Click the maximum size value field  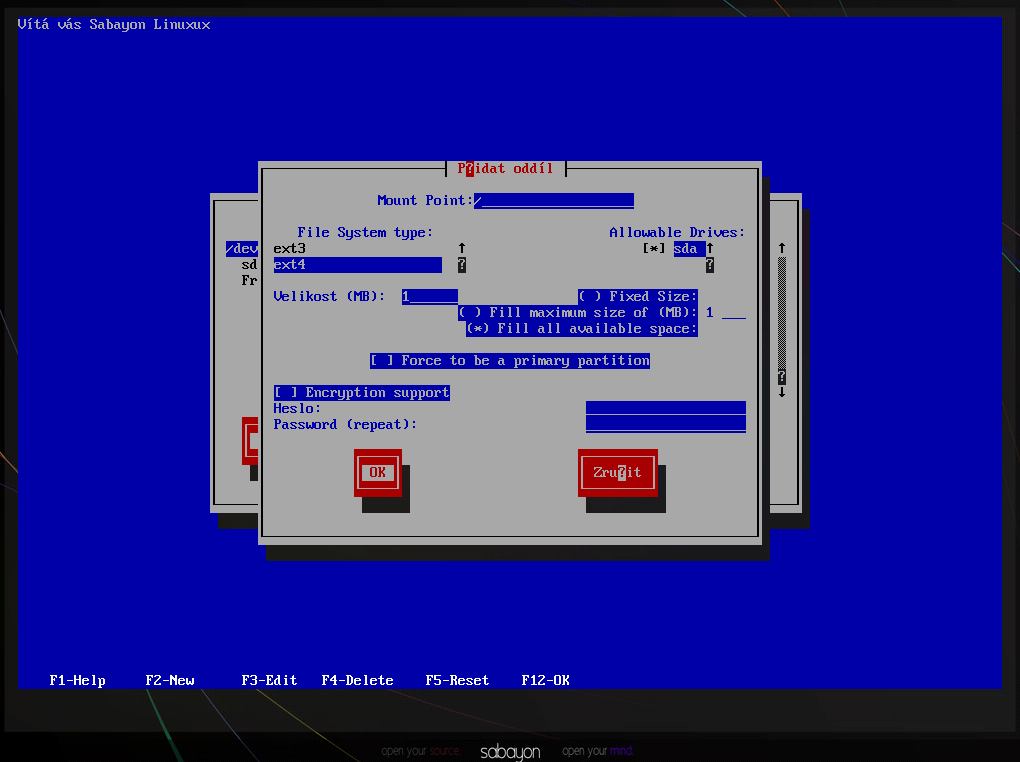pos(726,313)
